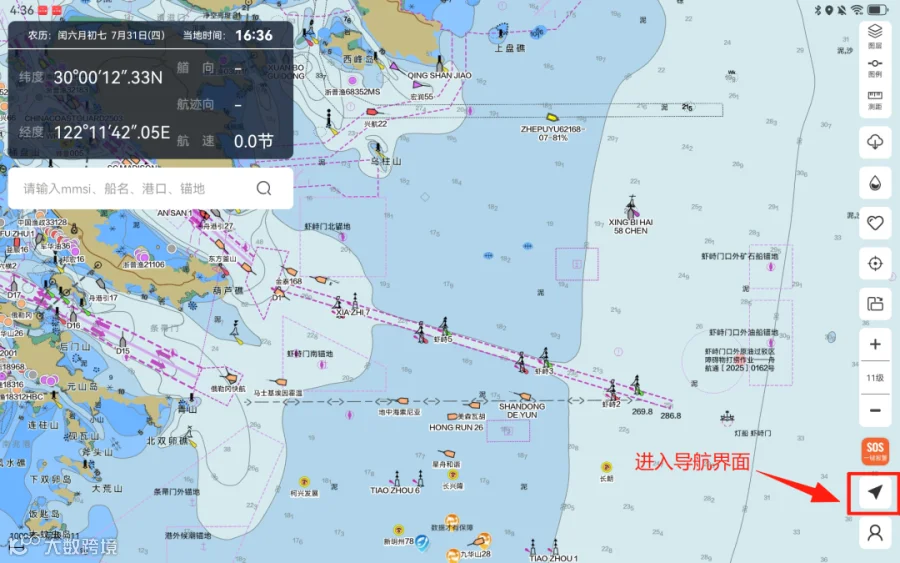Tap the Wi-Fi status icon
This screenshot has width=900, height=563.
[857, 10]
